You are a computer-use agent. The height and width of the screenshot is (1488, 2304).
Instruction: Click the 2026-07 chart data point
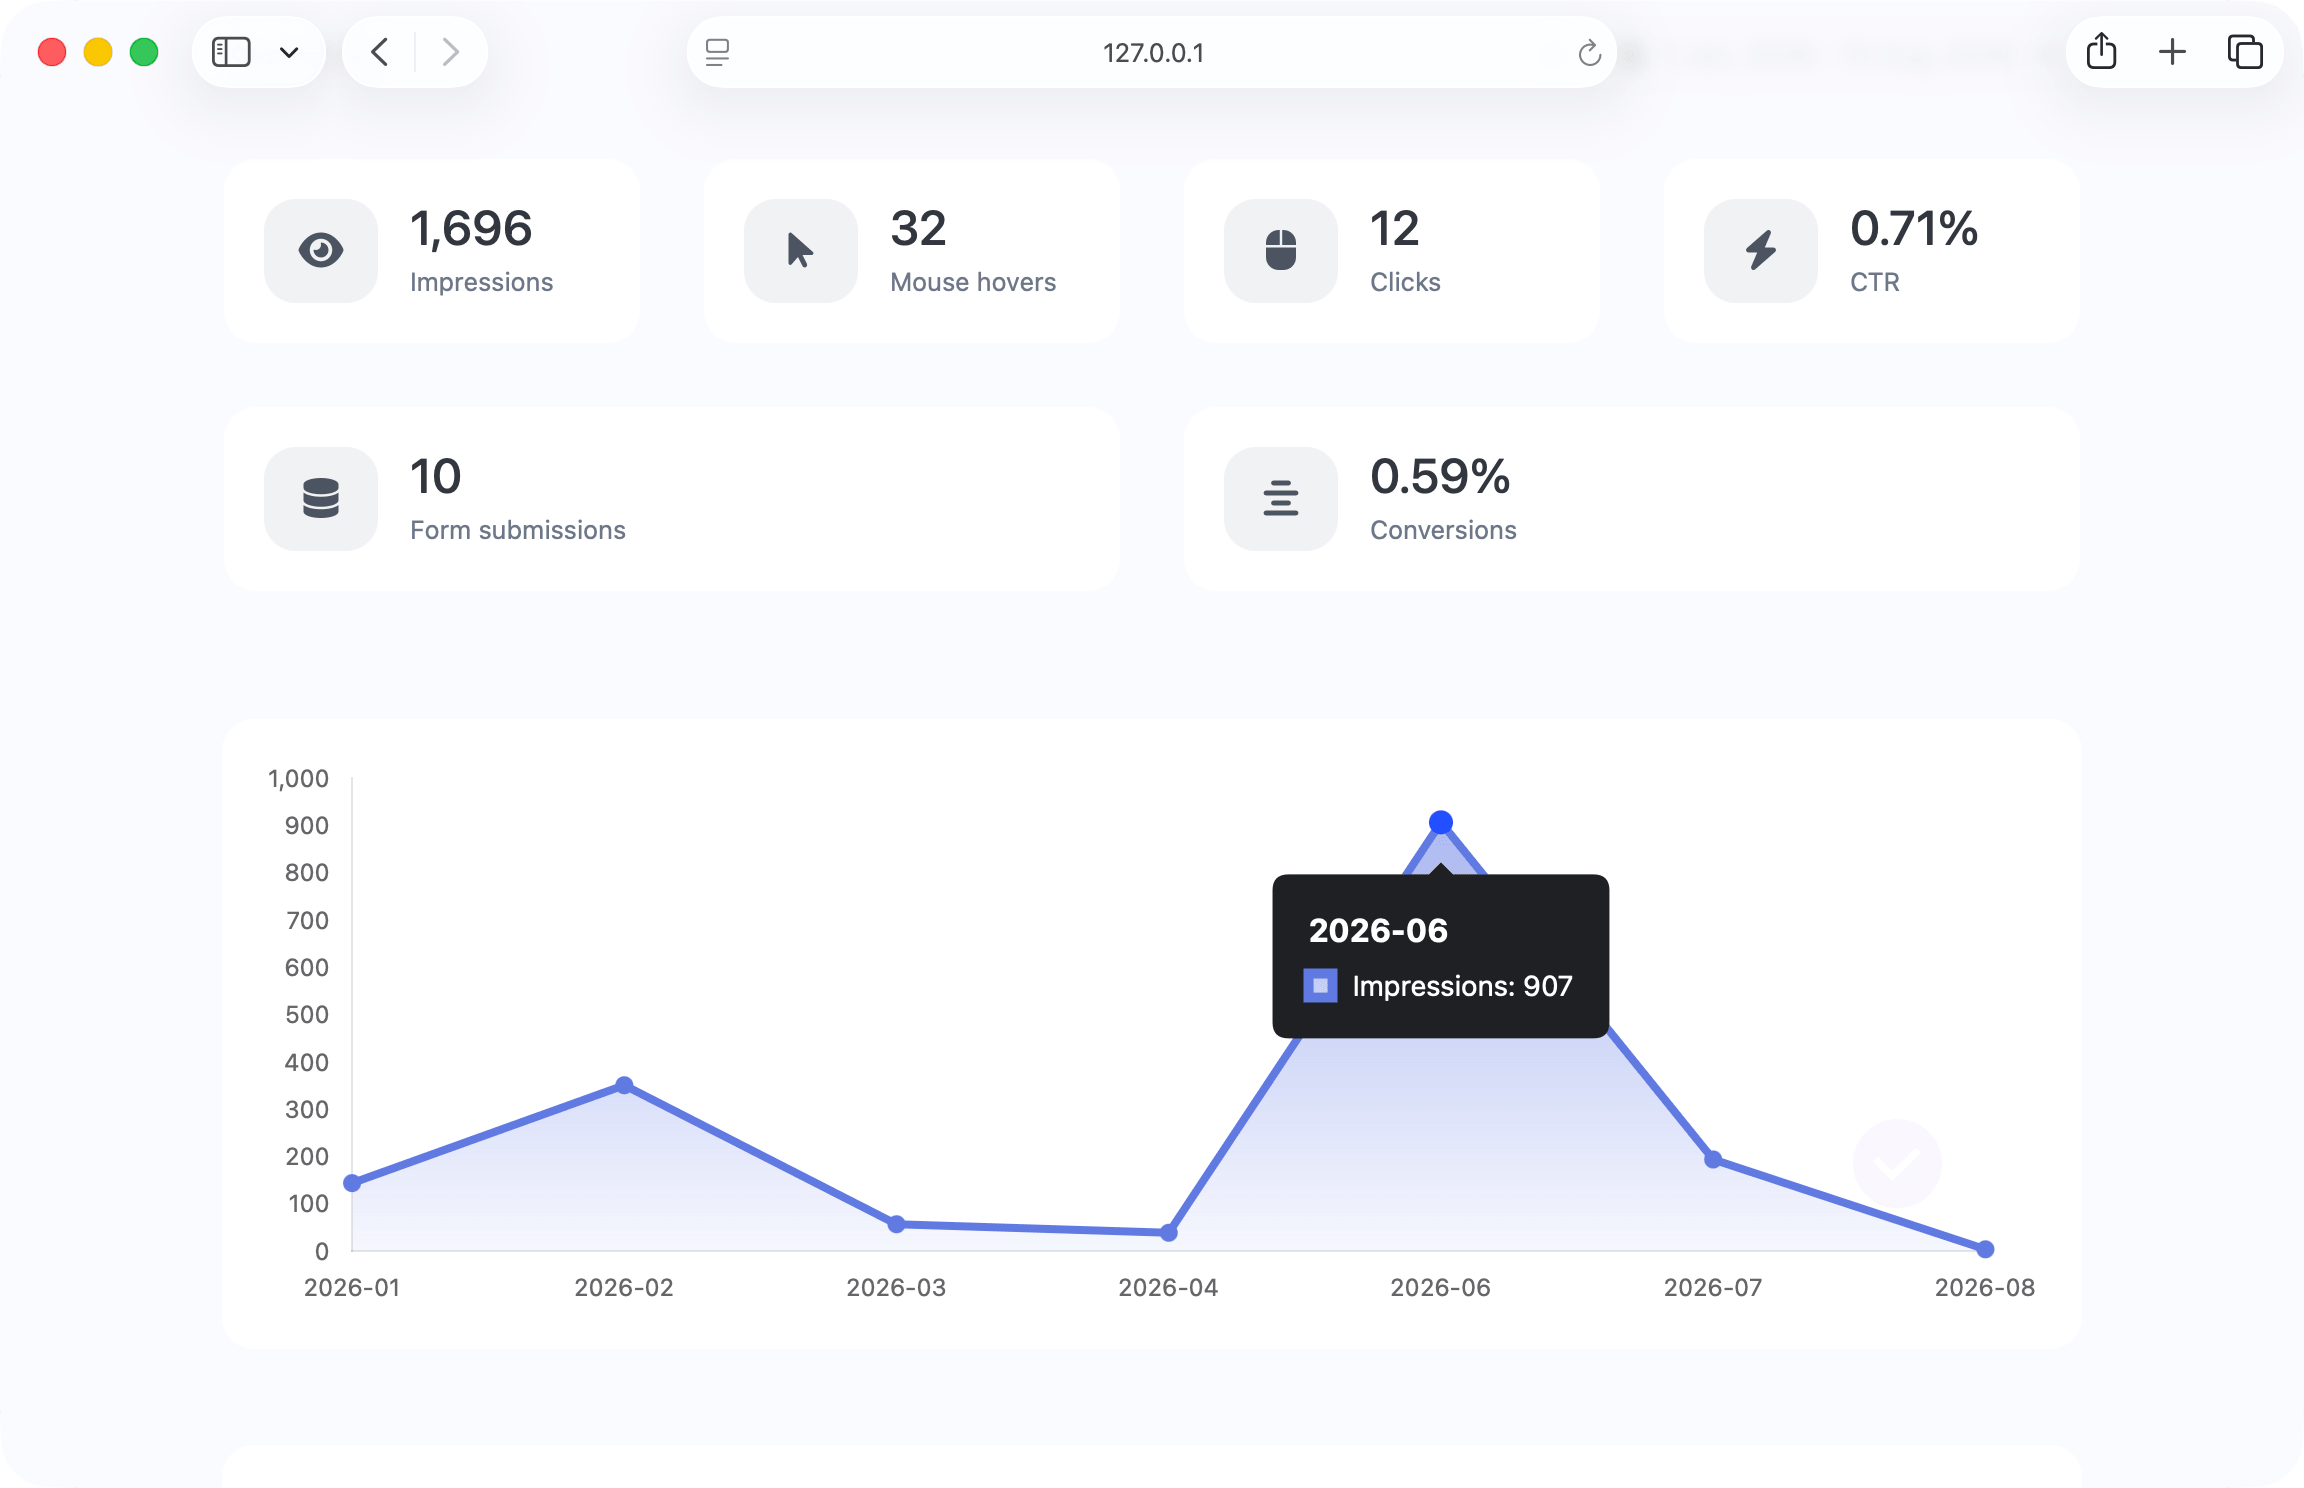pyautogui.click(x=1713, y=1159)
